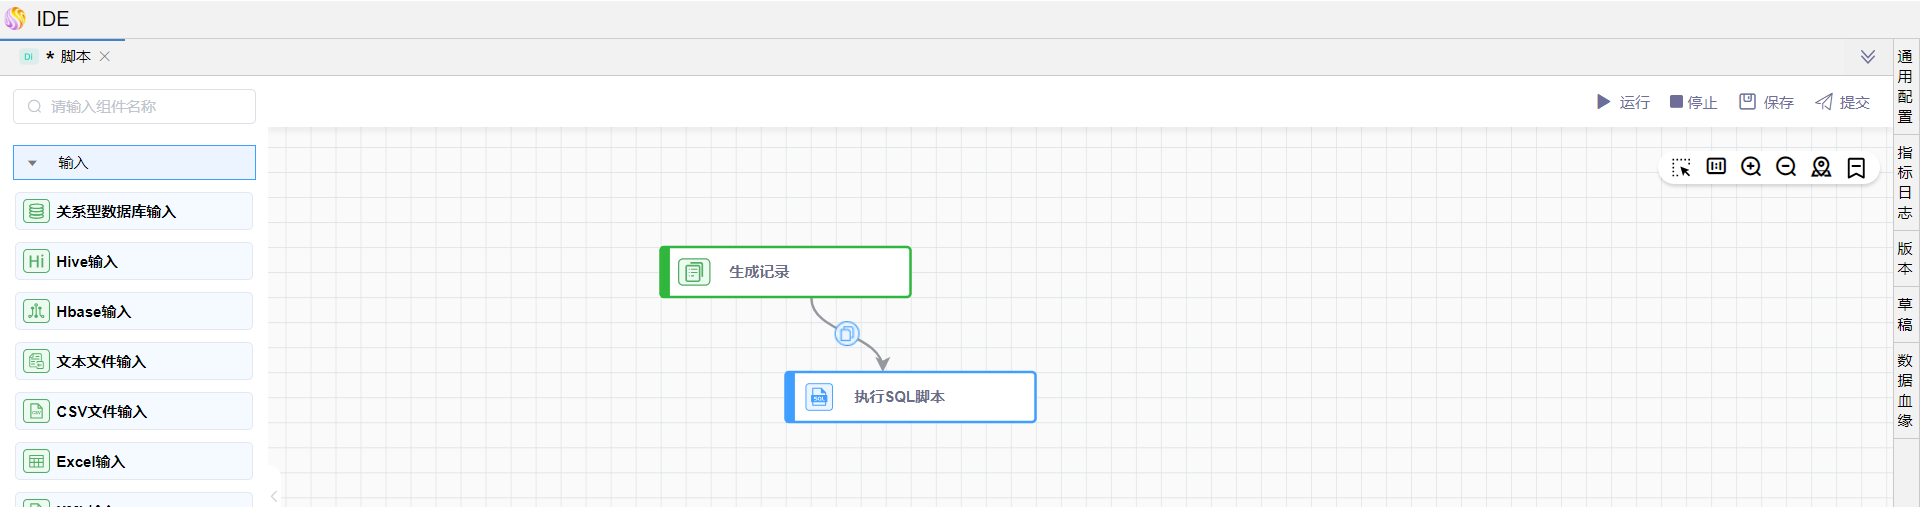The width and height of the screenshot is (1920, 507).
Task: Collapse the left component panel
Action: (x=274, y=496)
